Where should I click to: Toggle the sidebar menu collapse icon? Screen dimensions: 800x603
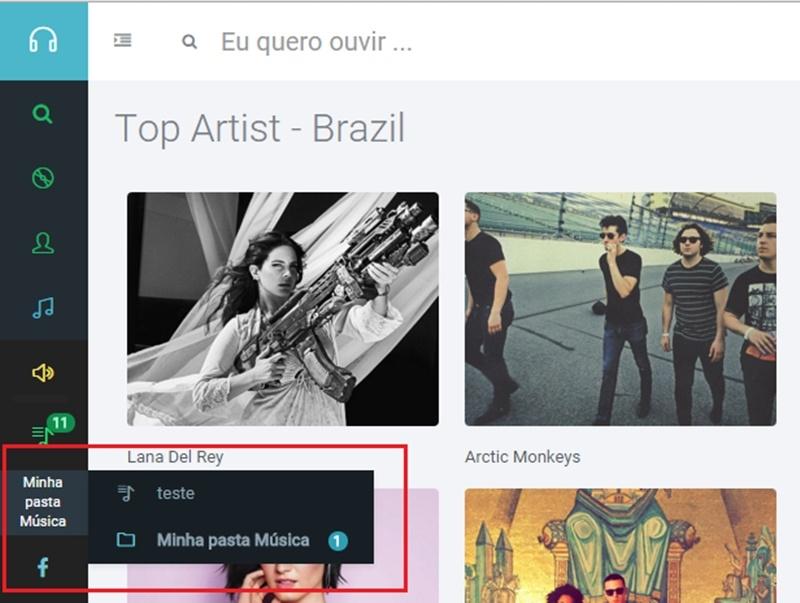[x=122, y=40]
